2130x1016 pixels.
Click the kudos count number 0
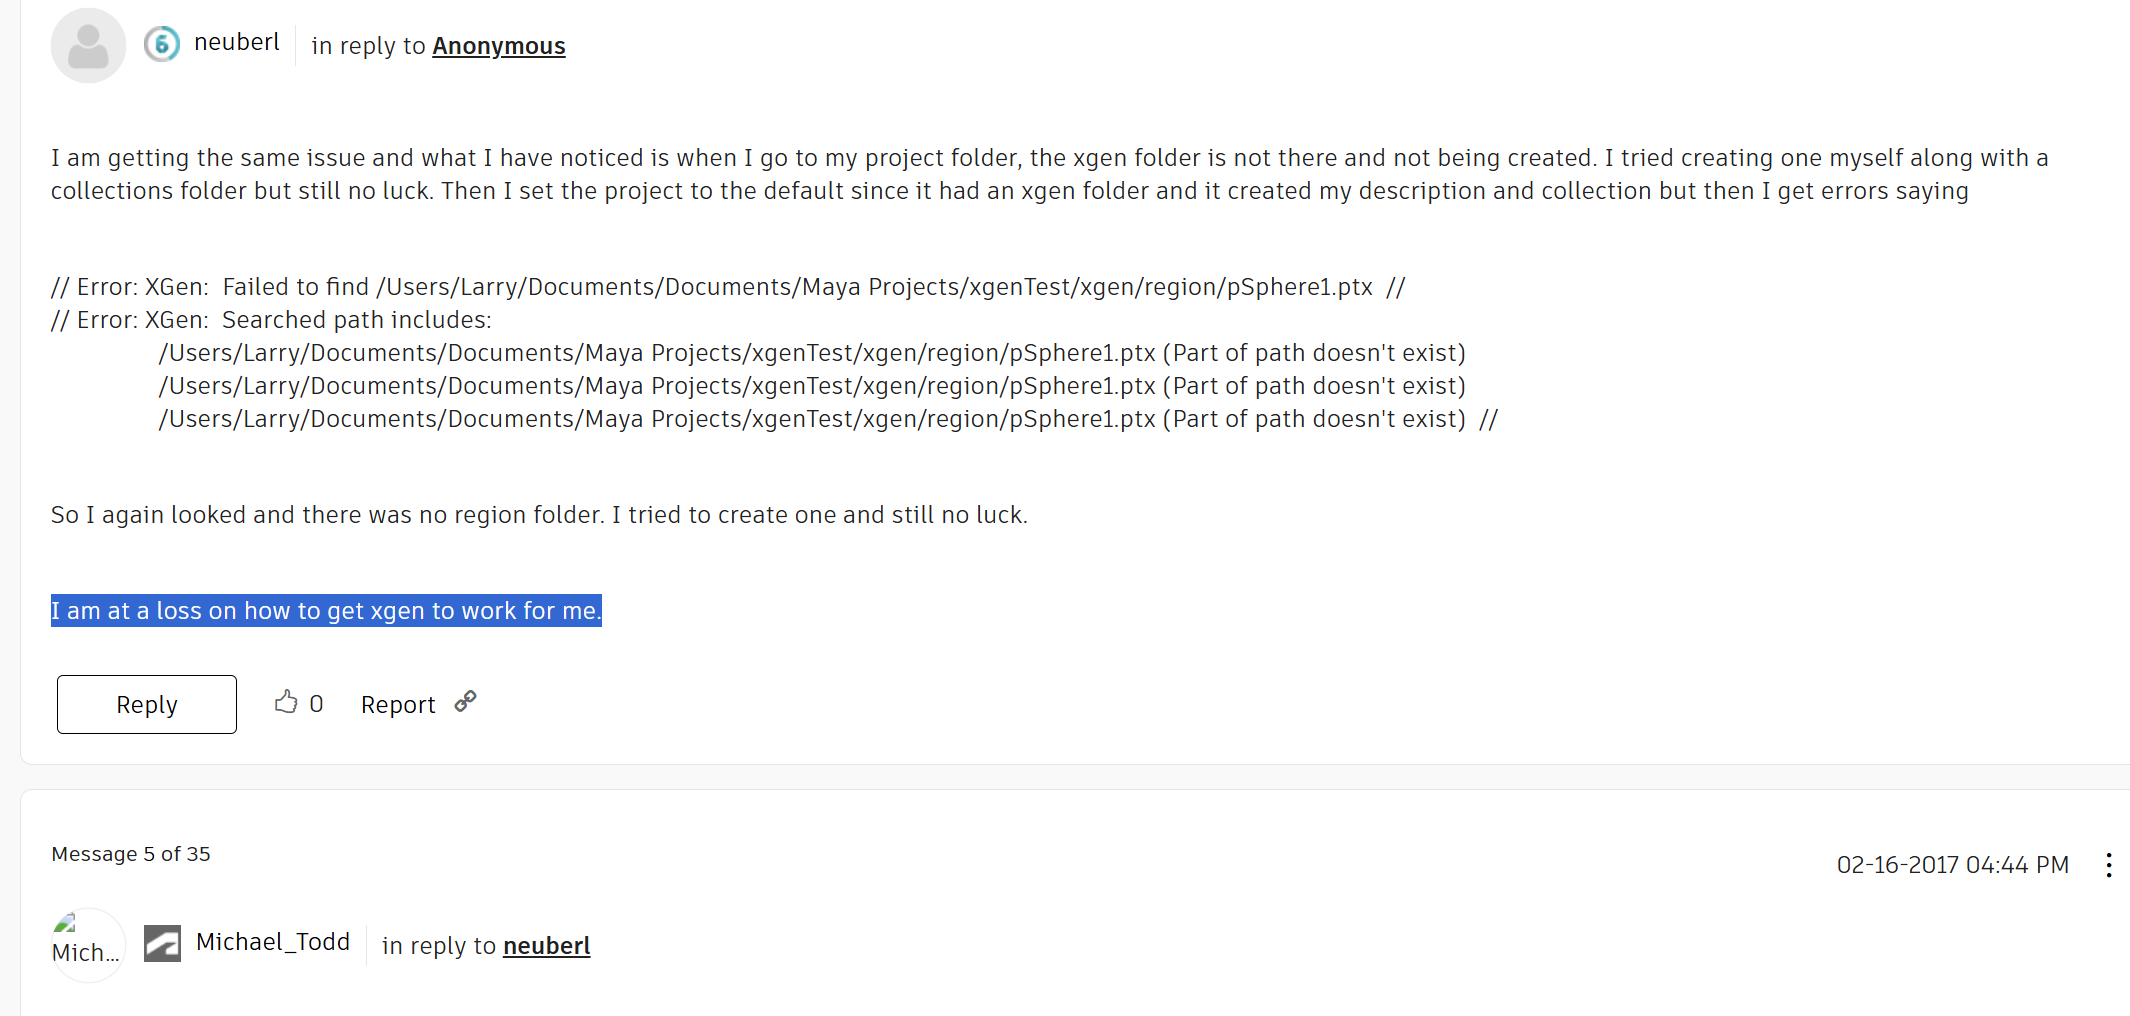[x=316, y=704]
